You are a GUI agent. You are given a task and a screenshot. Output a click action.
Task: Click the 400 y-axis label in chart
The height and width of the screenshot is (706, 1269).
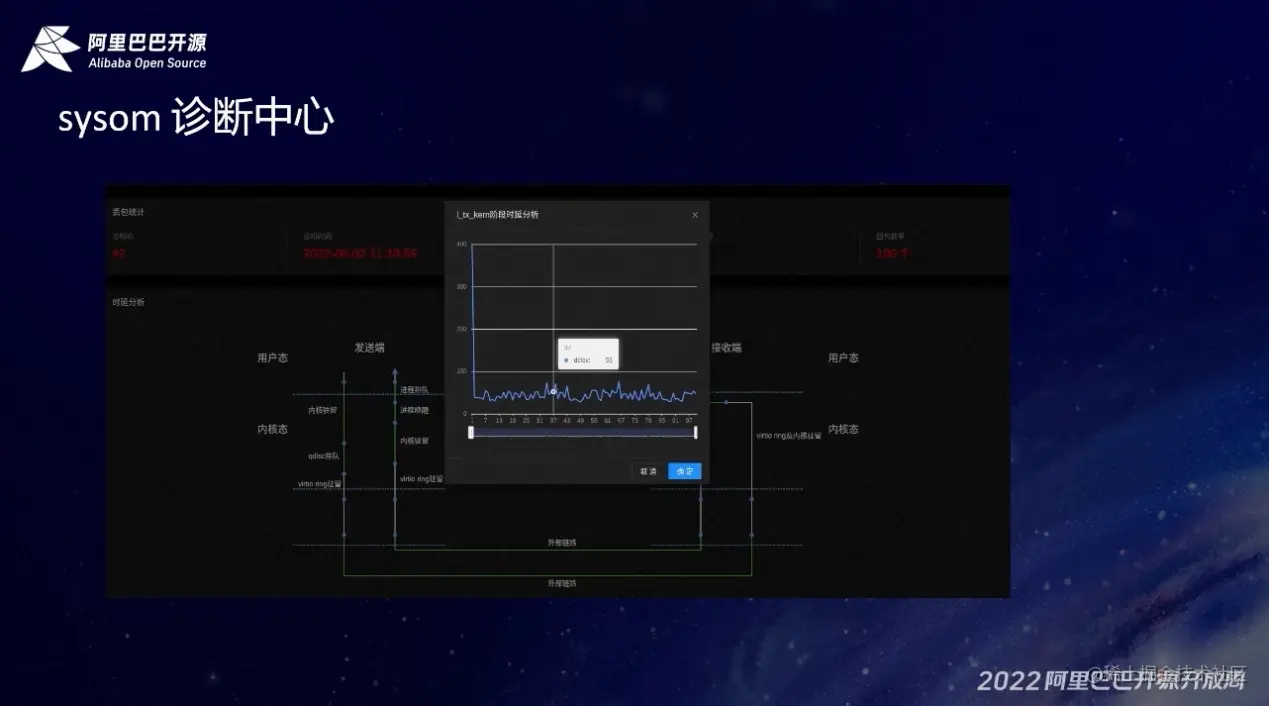[462, 244]
